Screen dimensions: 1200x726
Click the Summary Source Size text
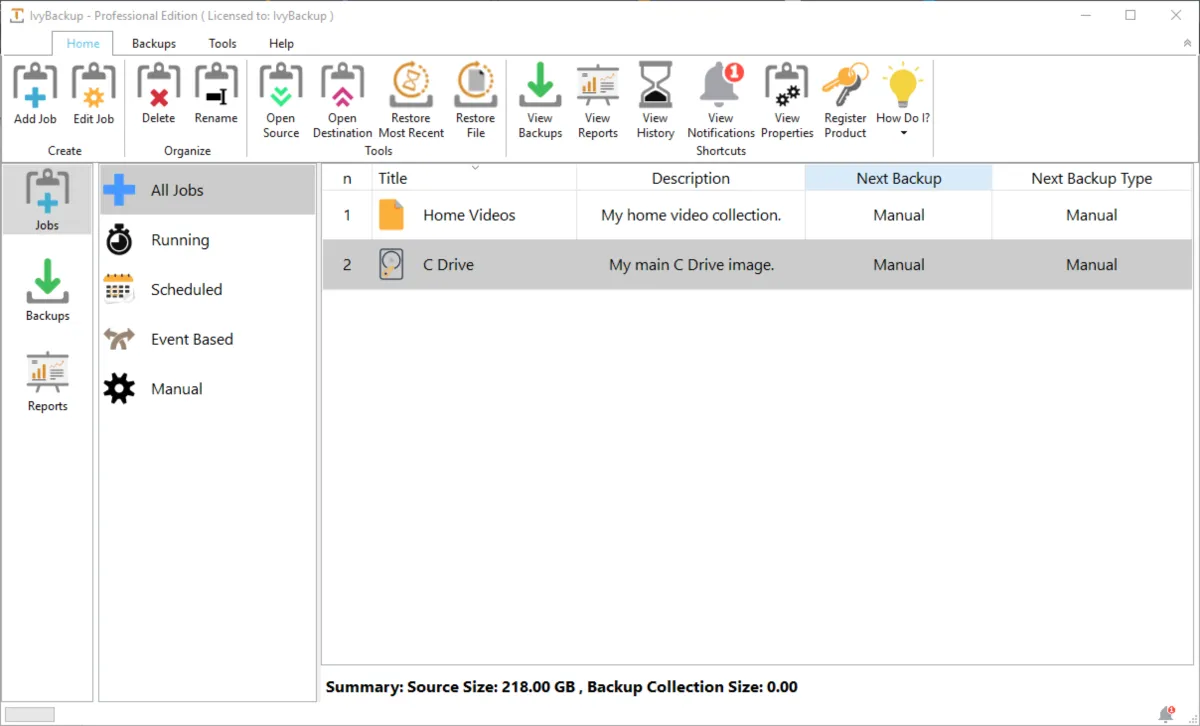pos(562,687)
